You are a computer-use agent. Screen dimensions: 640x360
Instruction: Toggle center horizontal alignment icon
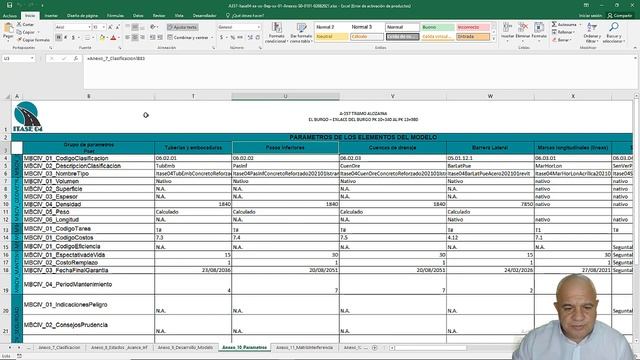pyautogui.click(x=135, y=38)
